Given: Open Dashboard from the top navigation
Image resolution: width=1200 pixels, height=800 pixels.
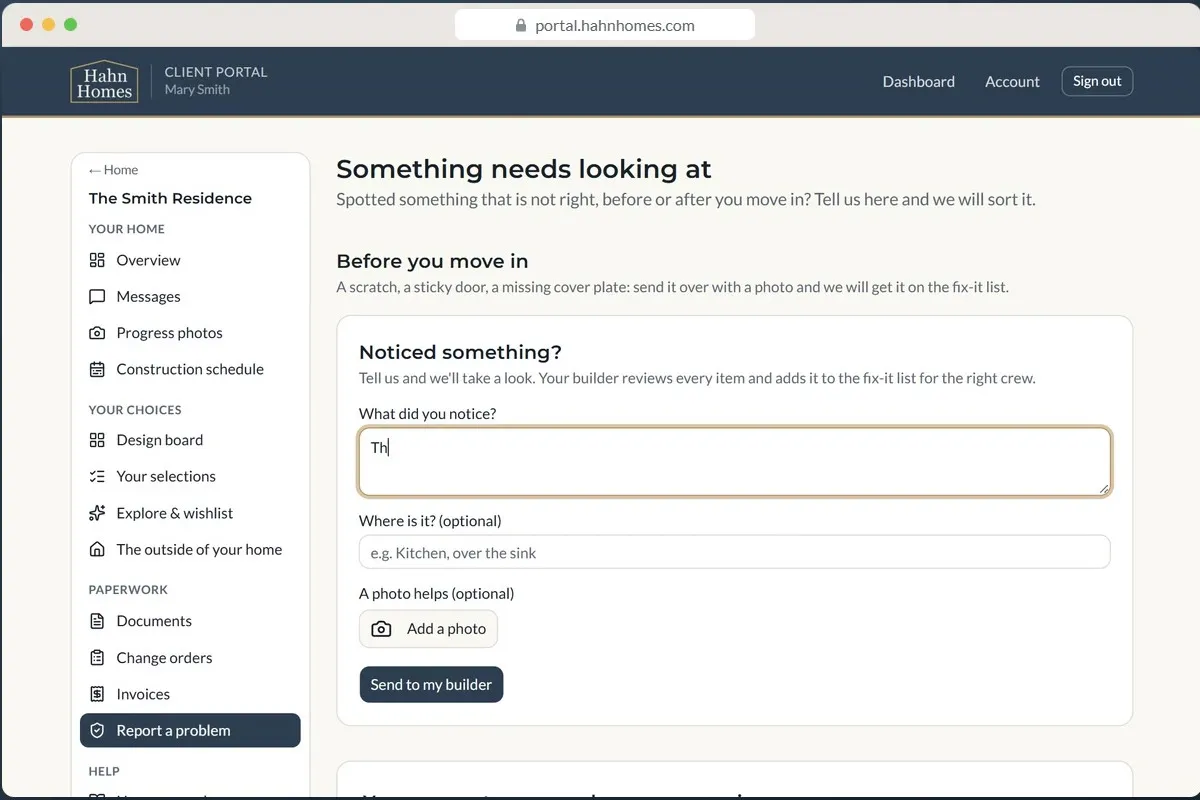Looking at the screenshot, I should pos(918,82).
